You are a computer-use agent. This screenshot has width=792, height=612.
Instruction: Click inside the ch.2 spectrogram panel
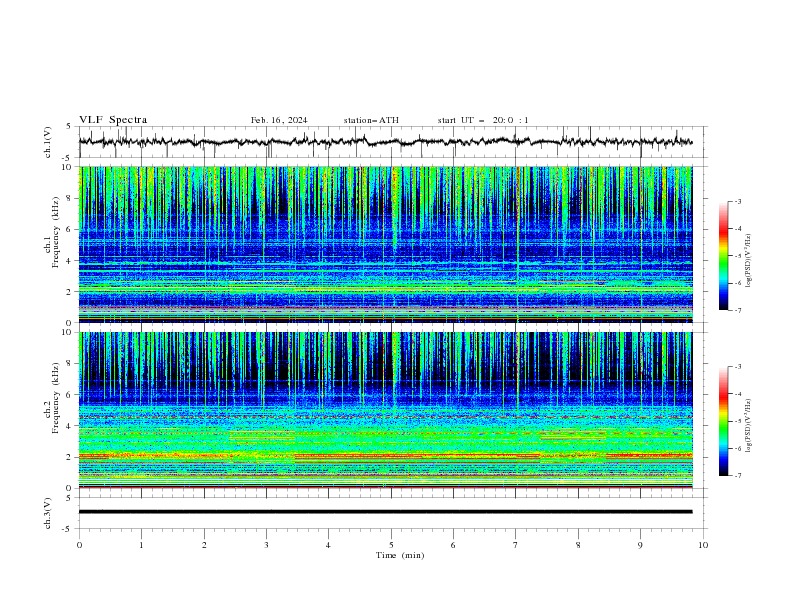[385, 410]
